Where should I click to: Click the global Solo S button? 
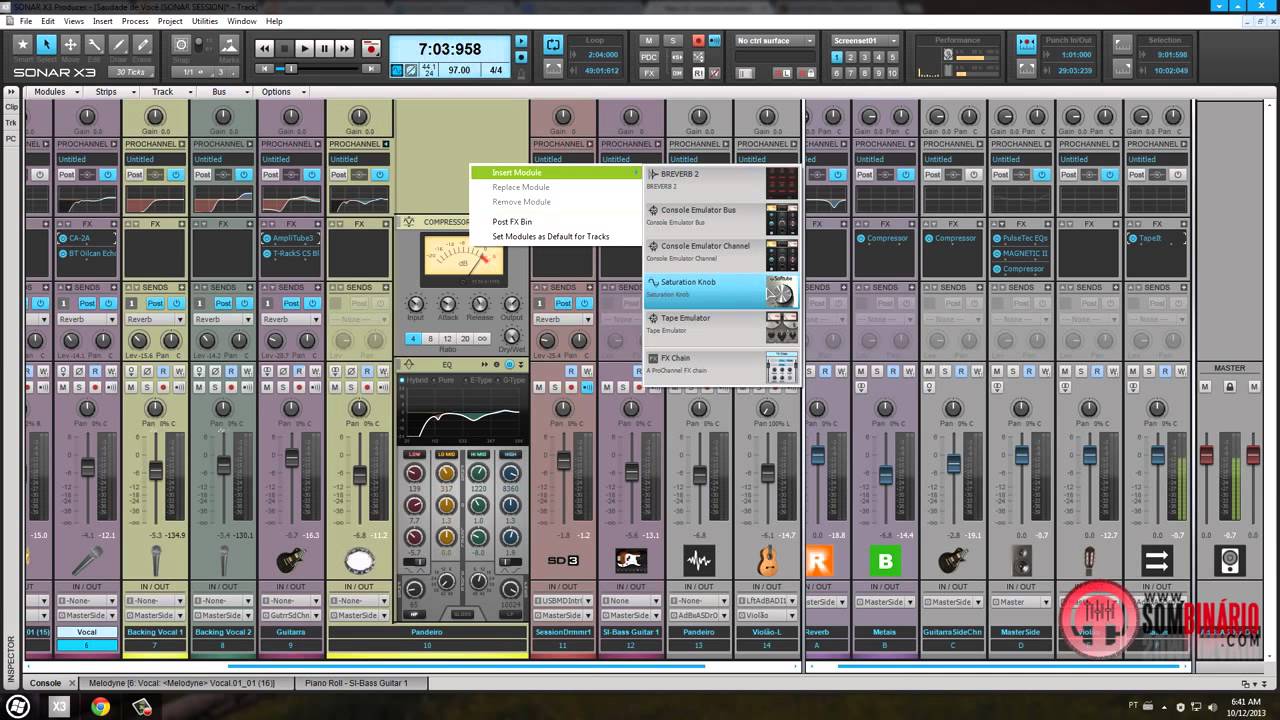point(673,41)
